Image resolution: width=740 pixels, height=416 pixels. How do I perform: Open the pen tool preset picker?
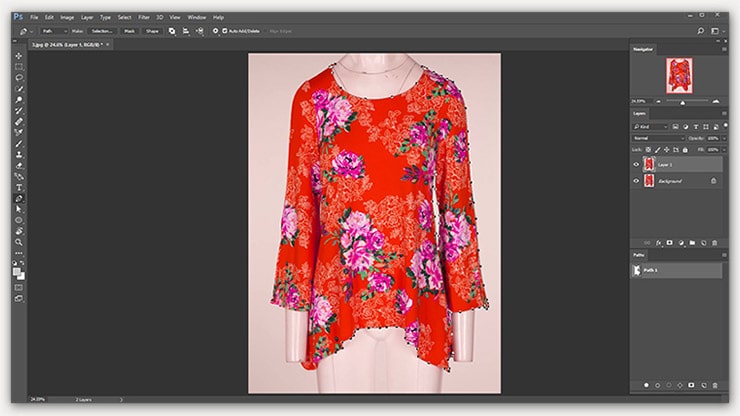pos(25,31)
